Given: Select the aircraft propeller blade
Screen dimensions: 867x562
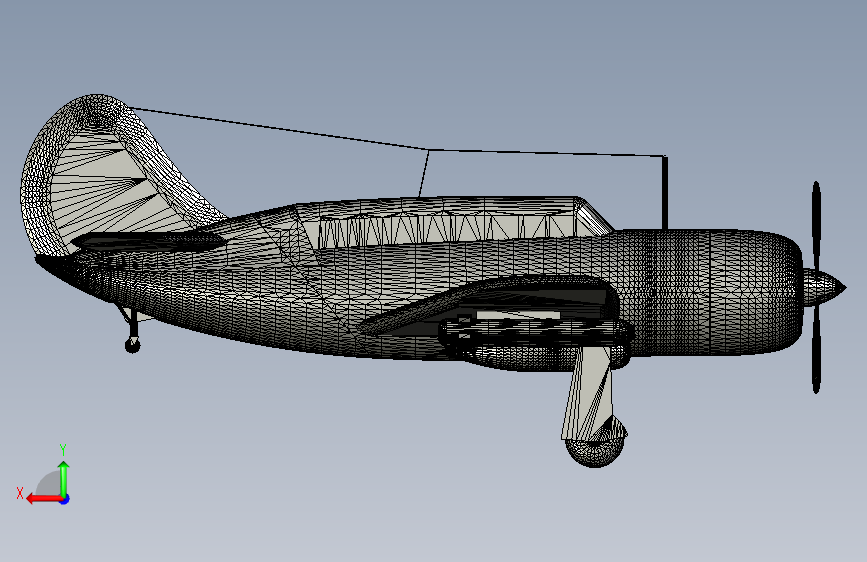Looking at the screenshot, I should [x=816, y=287].
